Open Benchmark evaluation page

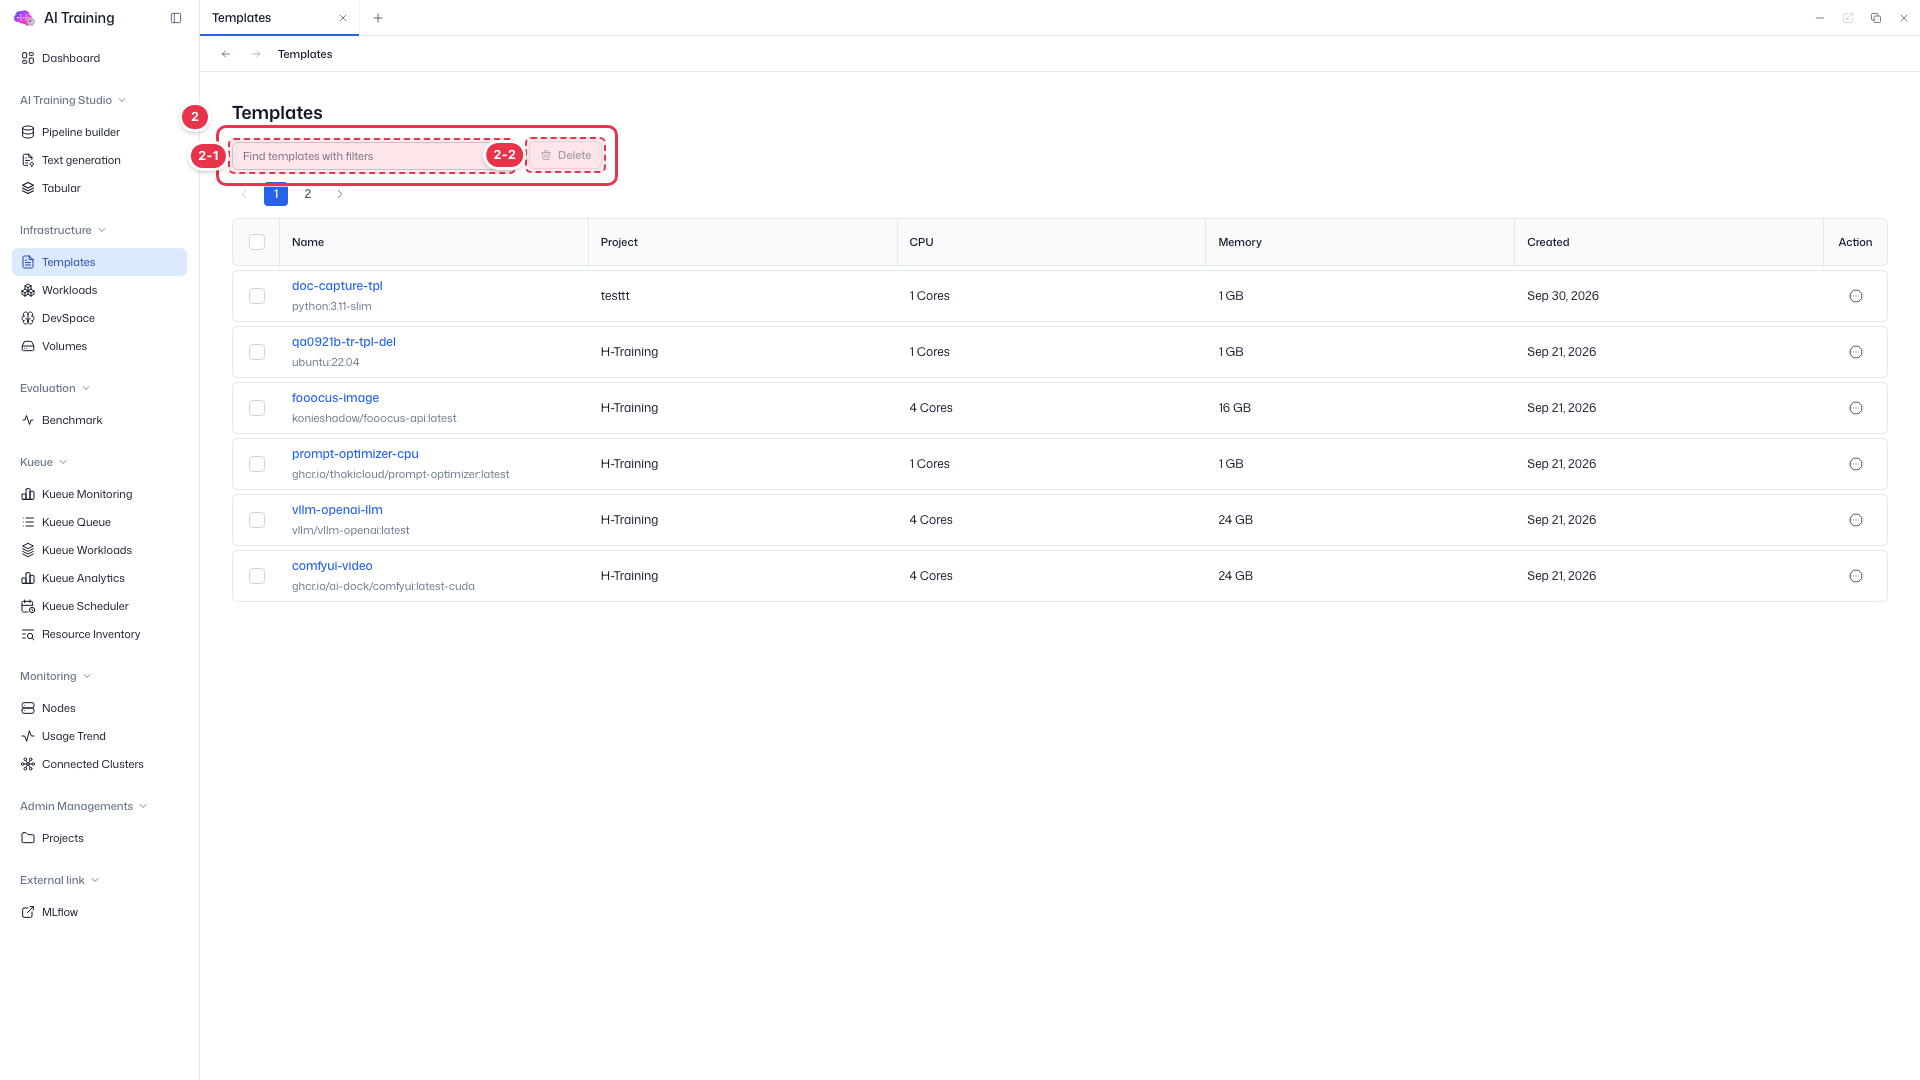point(99,420)
